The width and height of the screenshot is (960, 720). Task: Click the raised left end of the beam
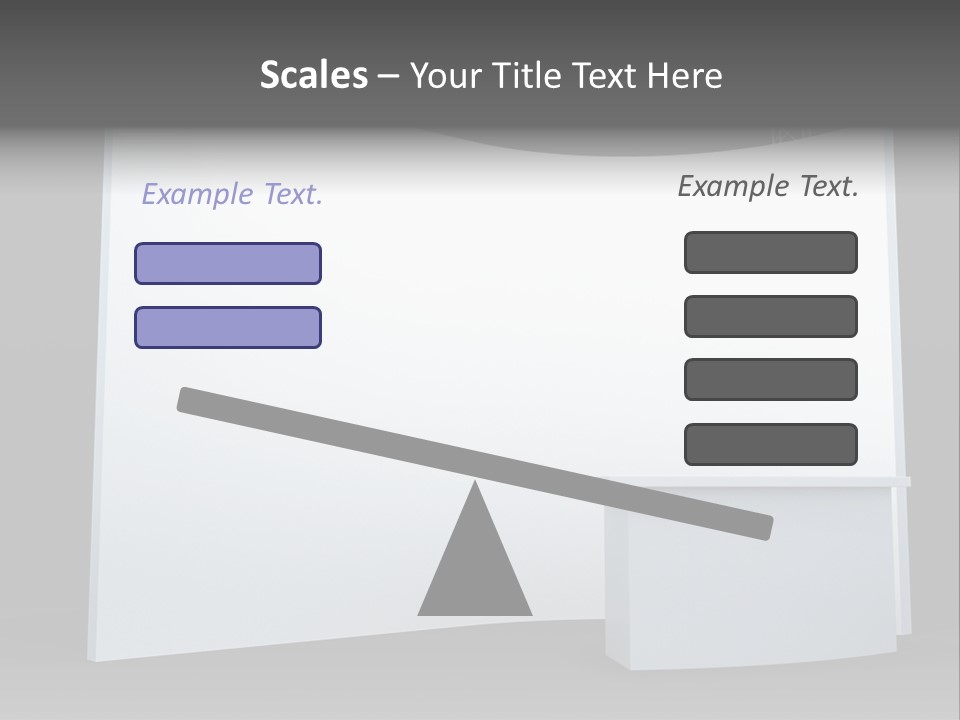point(190,400)
